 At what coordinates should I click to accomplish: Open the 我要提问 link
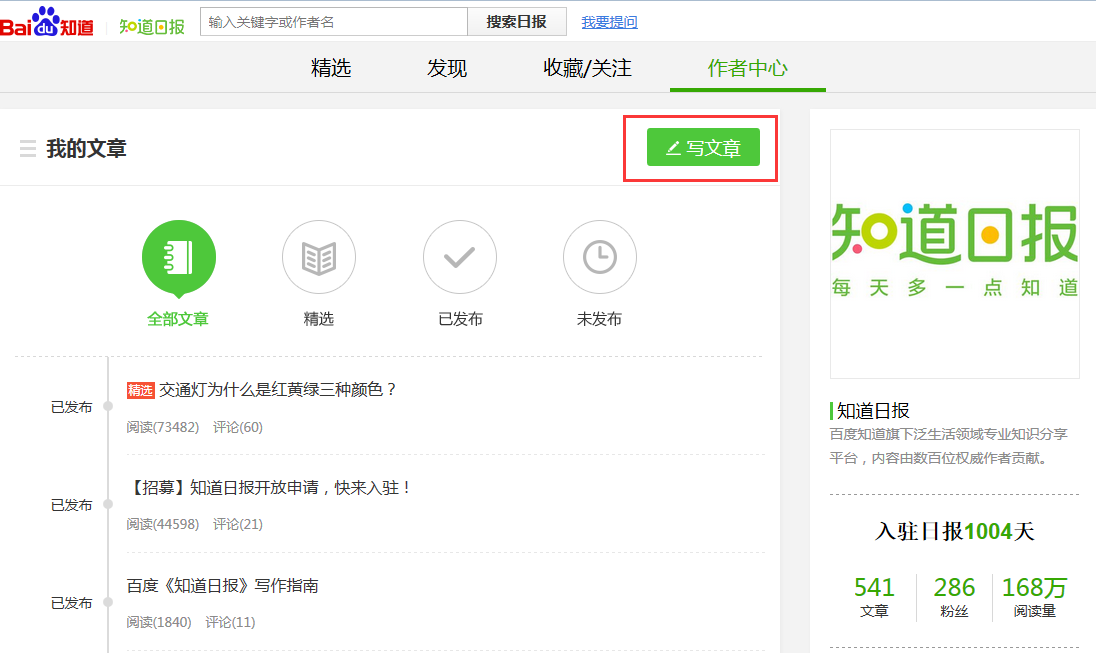click(x=610, y=22)
